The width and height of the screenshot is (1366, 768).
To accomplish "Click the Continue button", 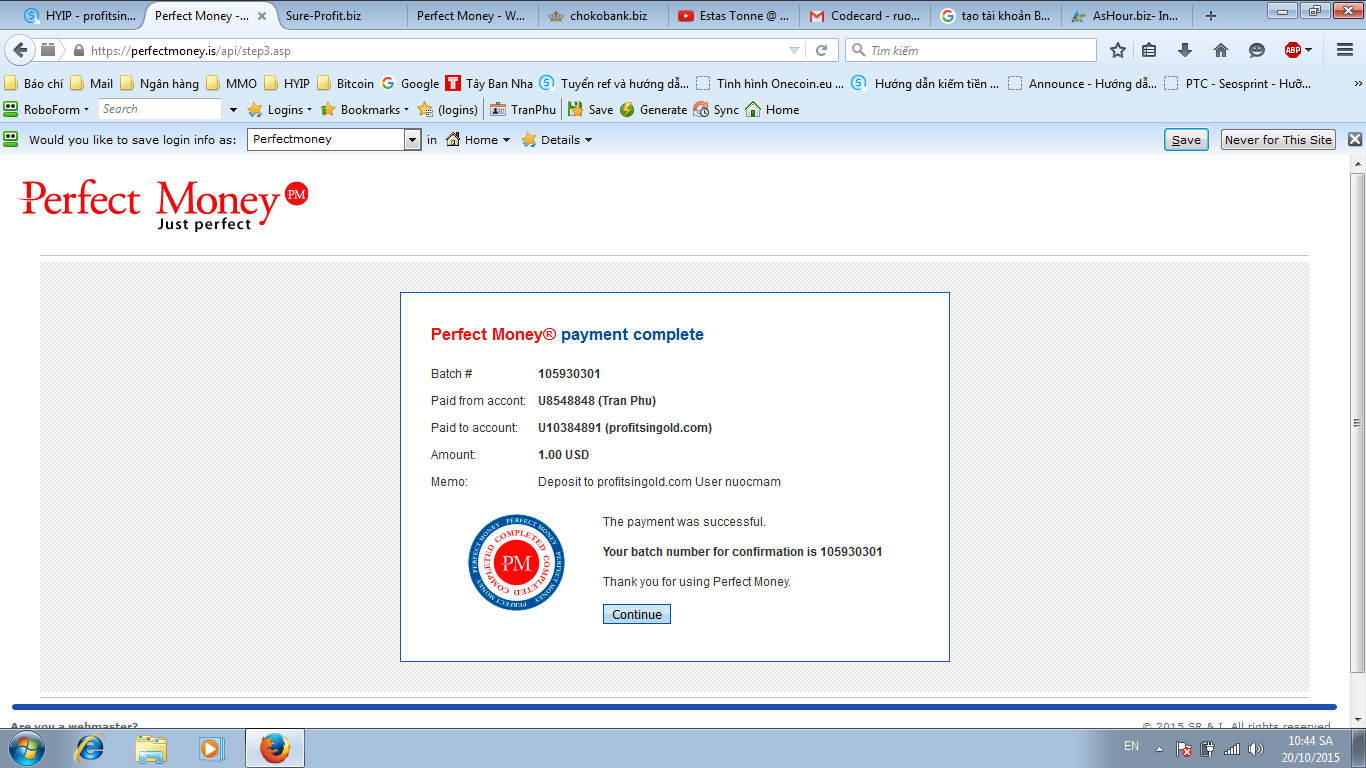I will (637, 614).
